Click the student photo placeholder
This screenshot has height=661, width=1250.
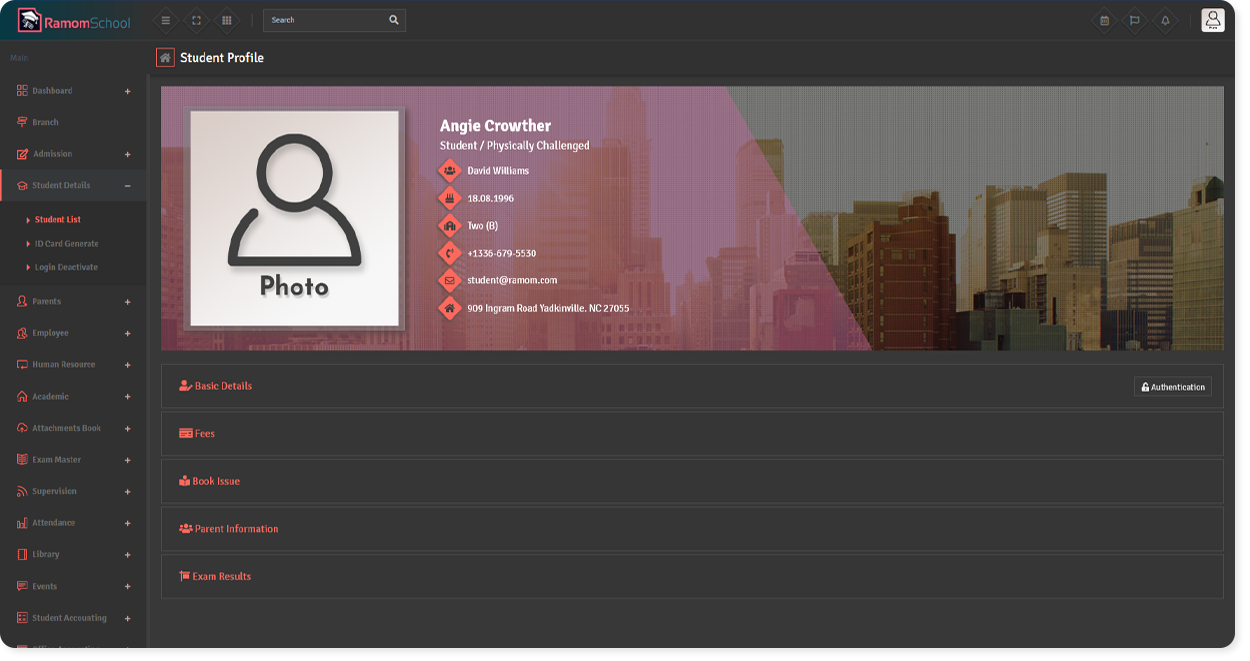294,218
